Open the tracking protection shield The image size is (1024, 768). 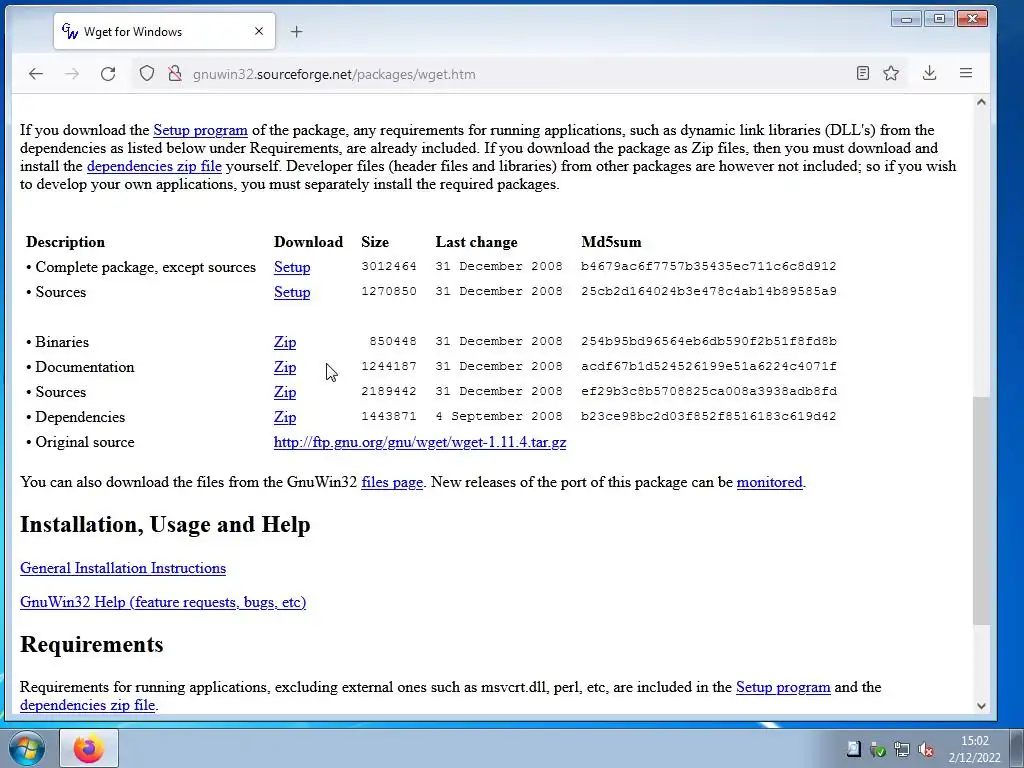[147, 73]
